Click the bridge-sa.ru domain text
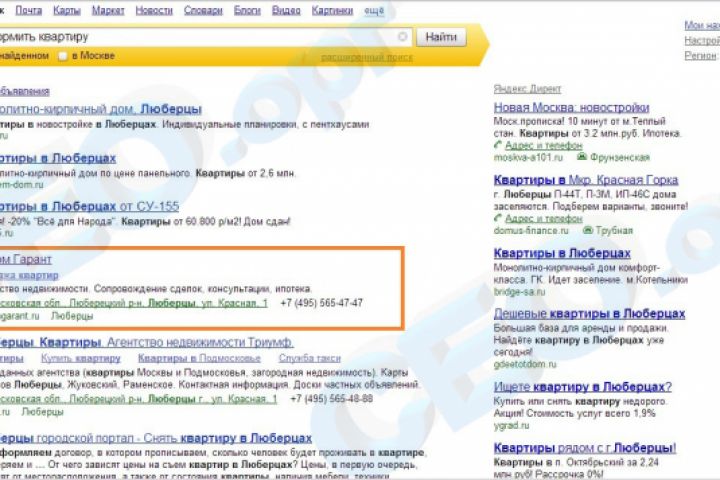Viewport: 720px width, 480px height. 519,292
